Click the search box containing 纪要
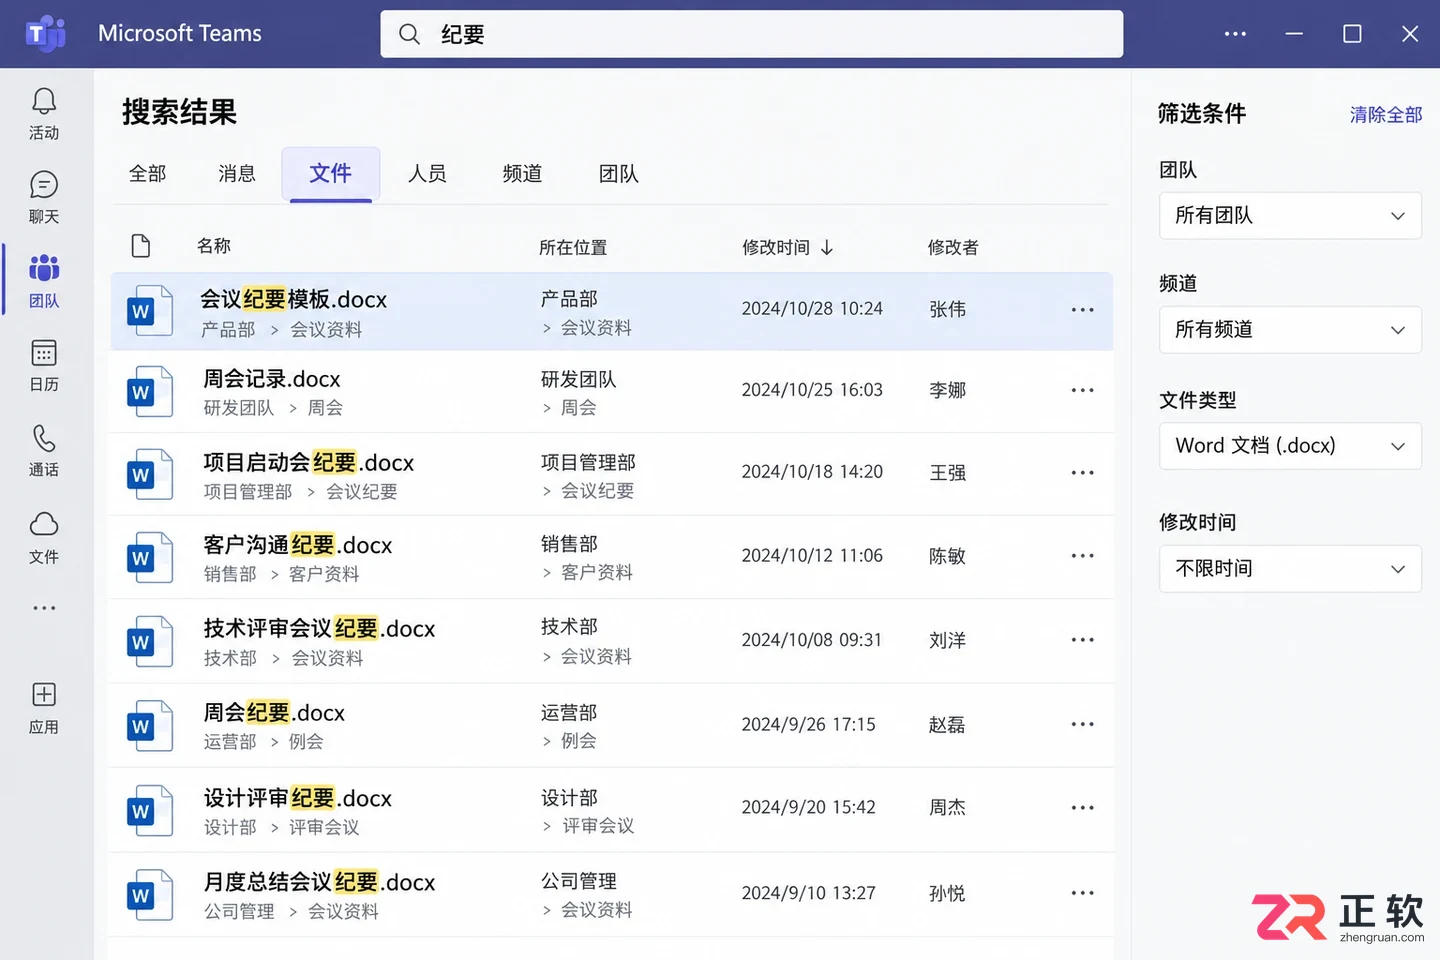This screenshot has height=960, width=1440. coord(751,34)
